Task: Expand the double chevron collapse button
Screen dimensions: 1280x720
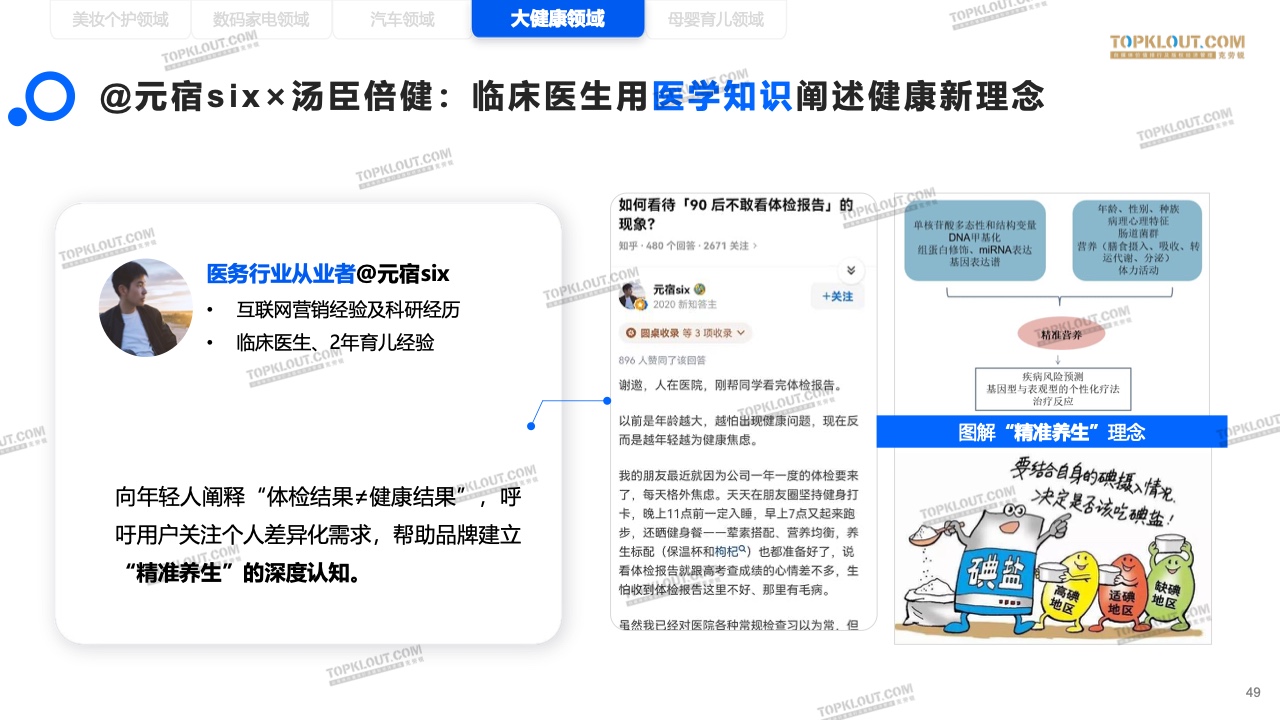Action: point(851,271)
